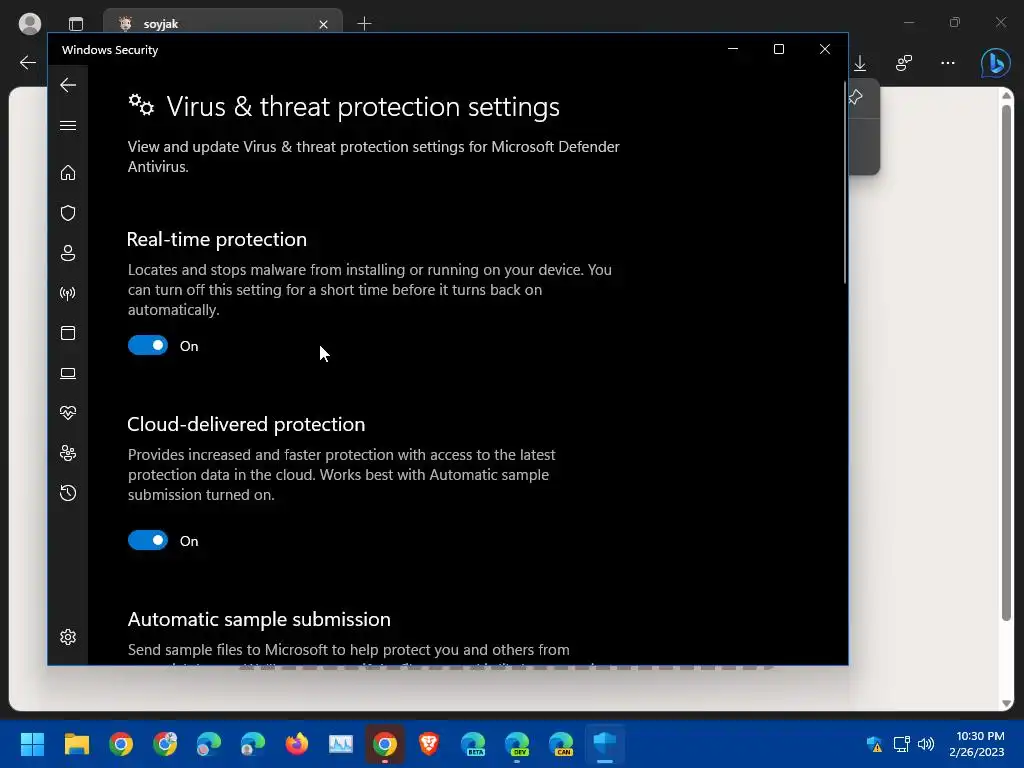The width and height of the screenshot is (1024, 768).
Task: Open the volume control in system tray
Action: click(925, 744)
